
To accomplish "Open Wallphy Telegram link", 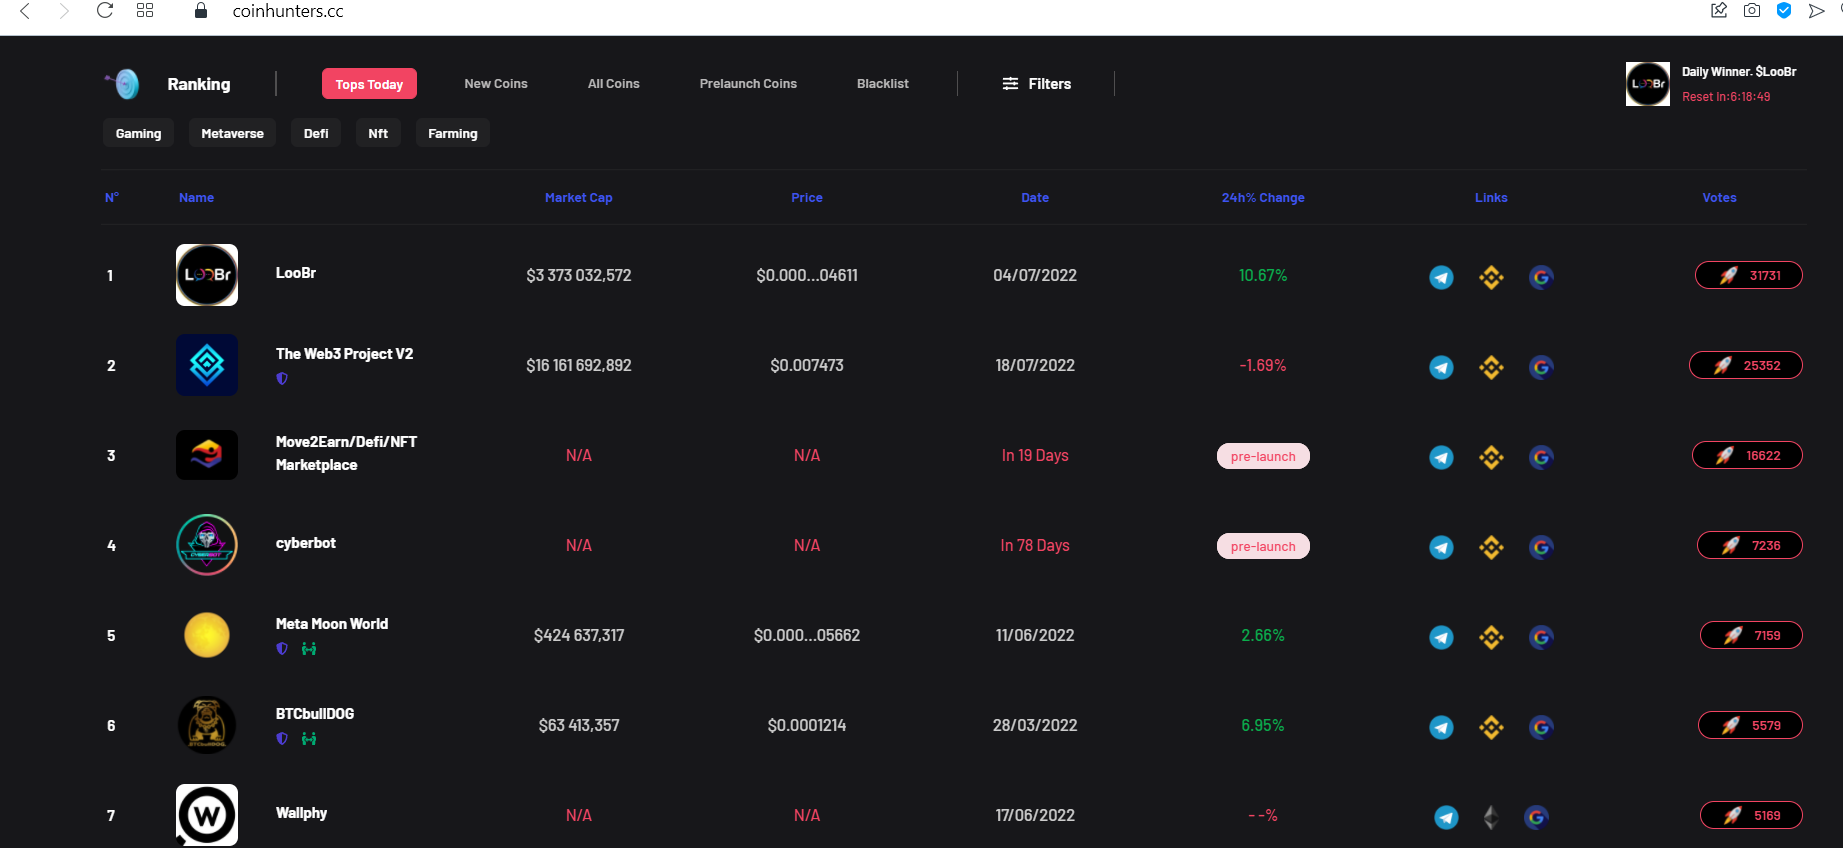I will tap(1446, 817).
